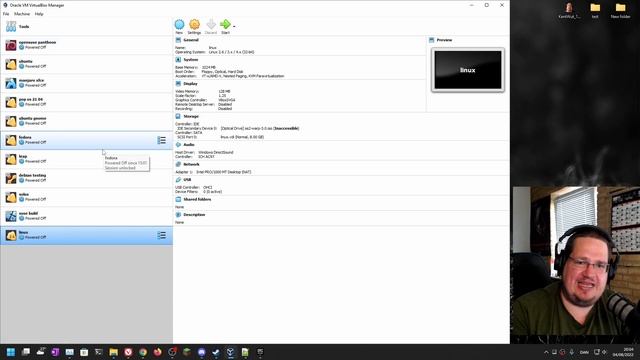Select Tools at the top of the sidebar
Image resolution: width=640 pixels, height=360 pixels.
click(x=87, y=27)
